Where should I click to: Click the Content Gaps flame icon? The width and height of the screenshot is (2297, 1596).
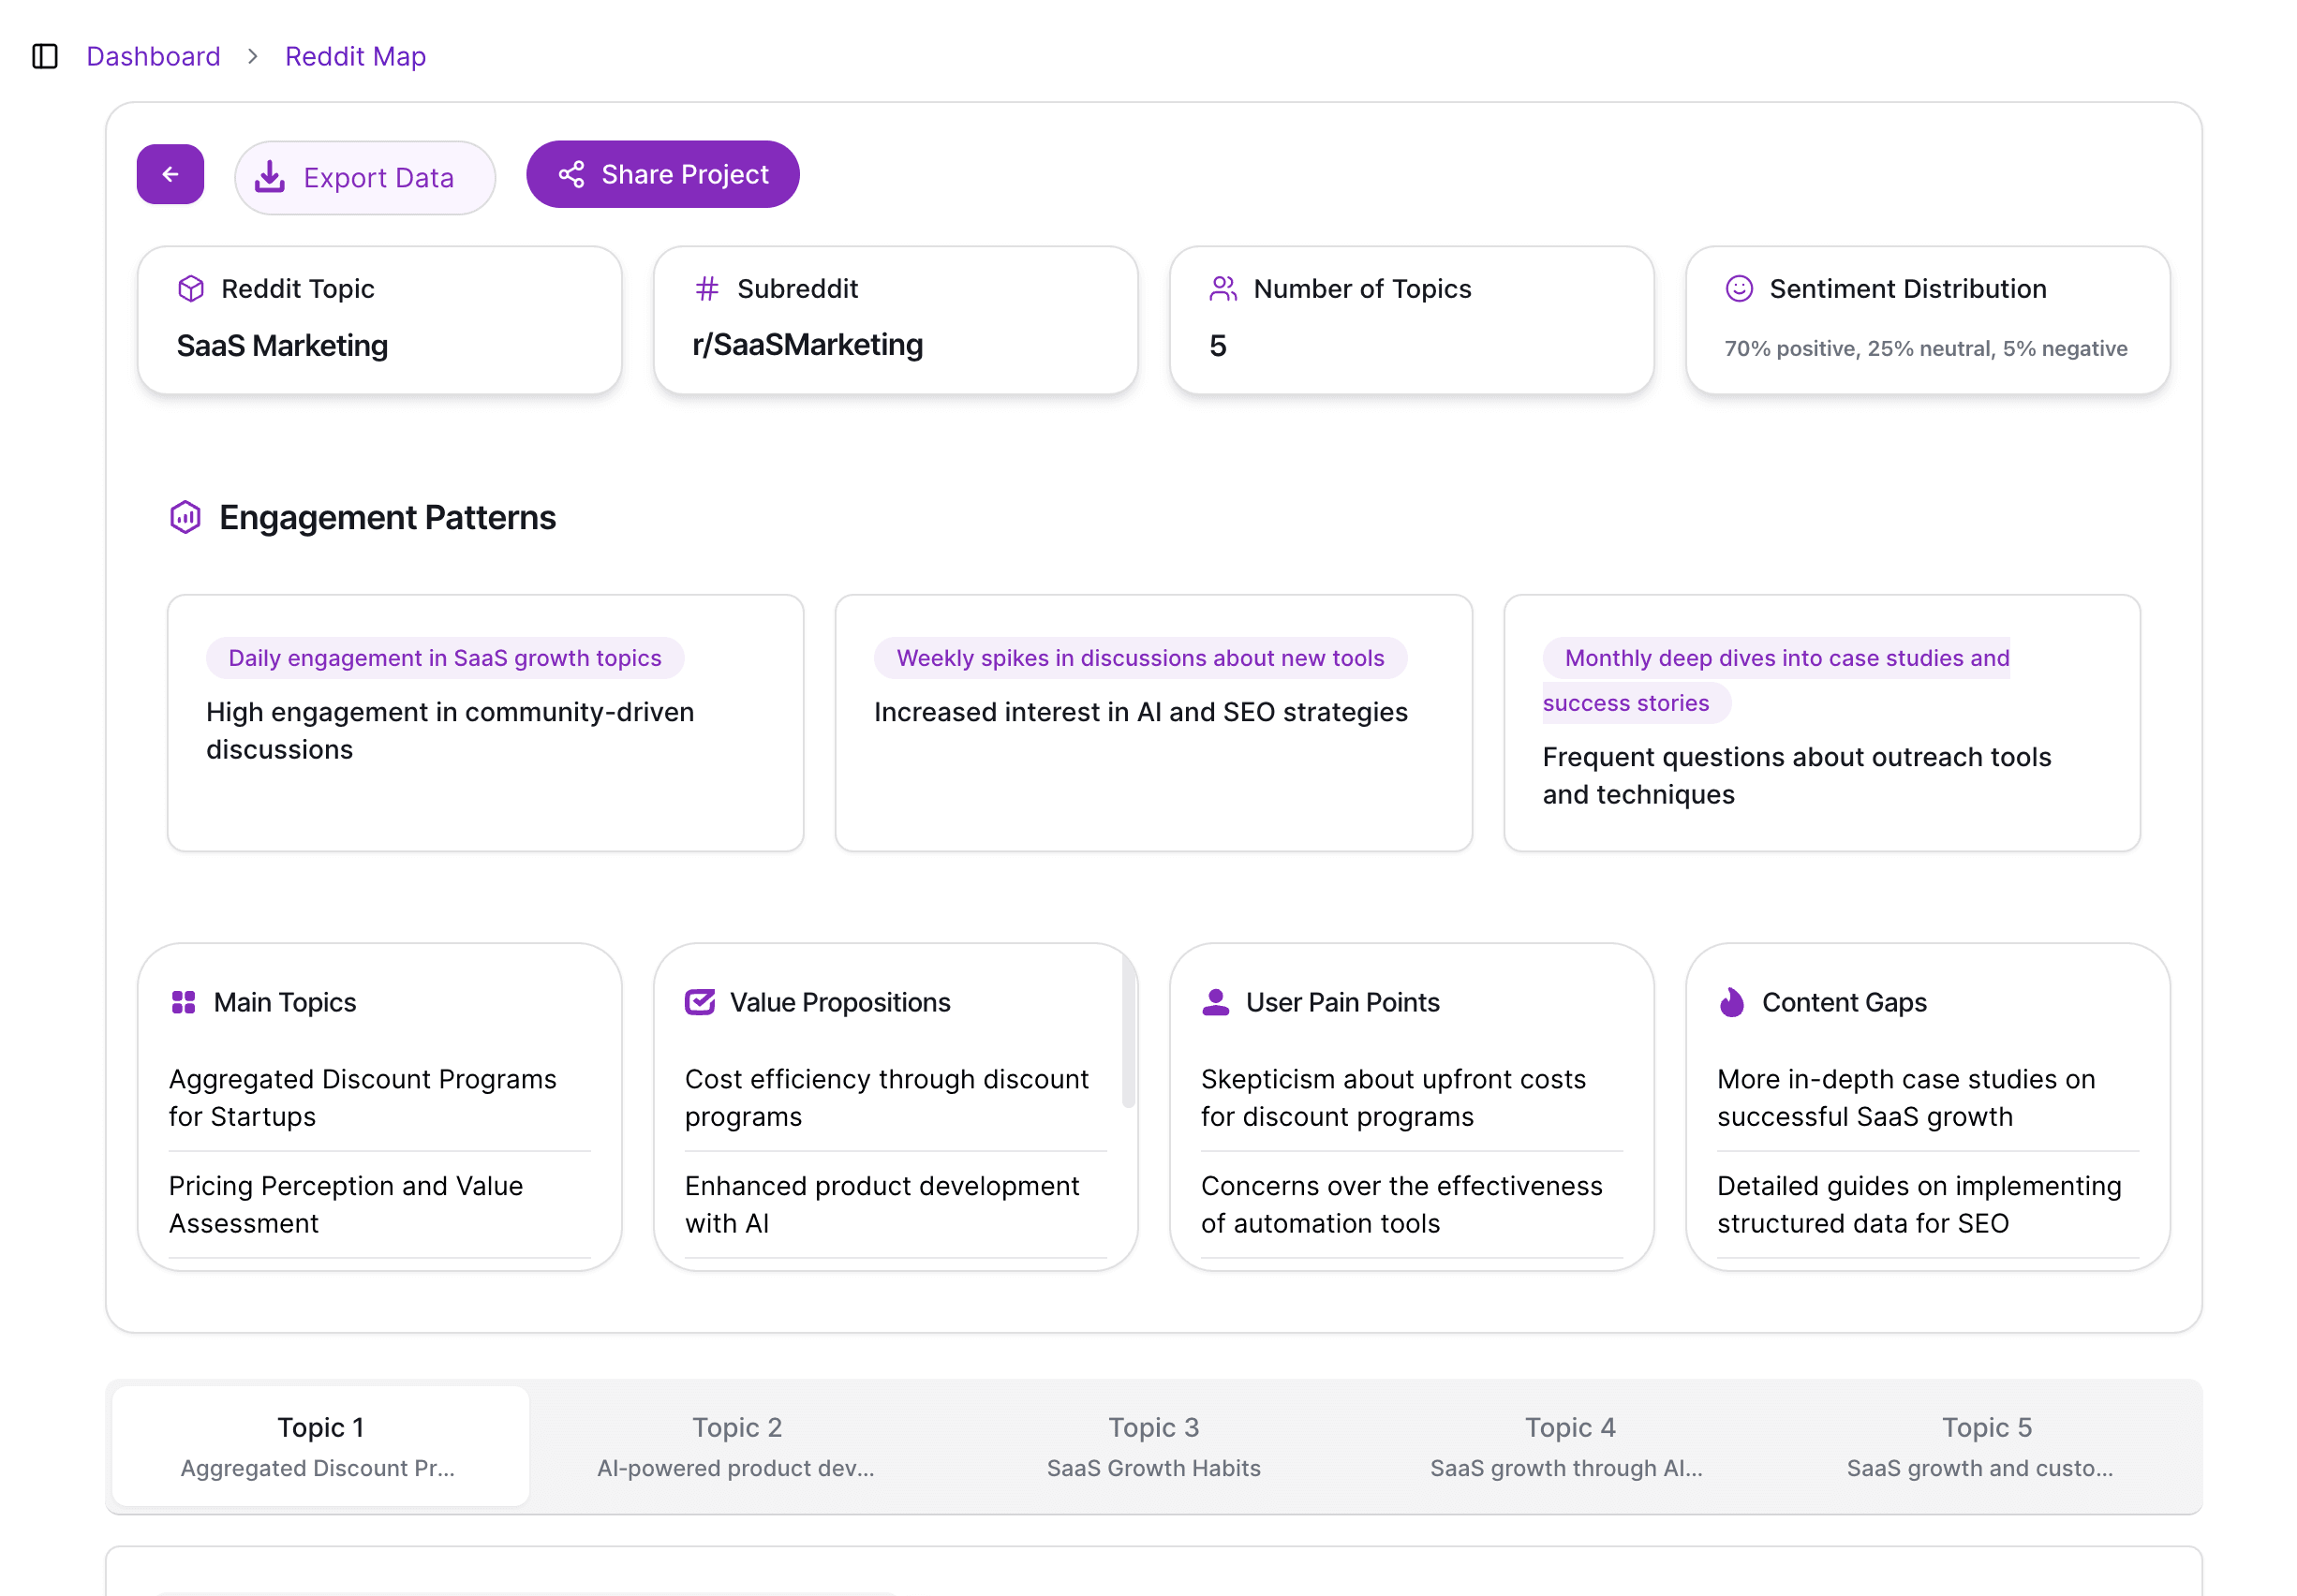[1731, 1002]
